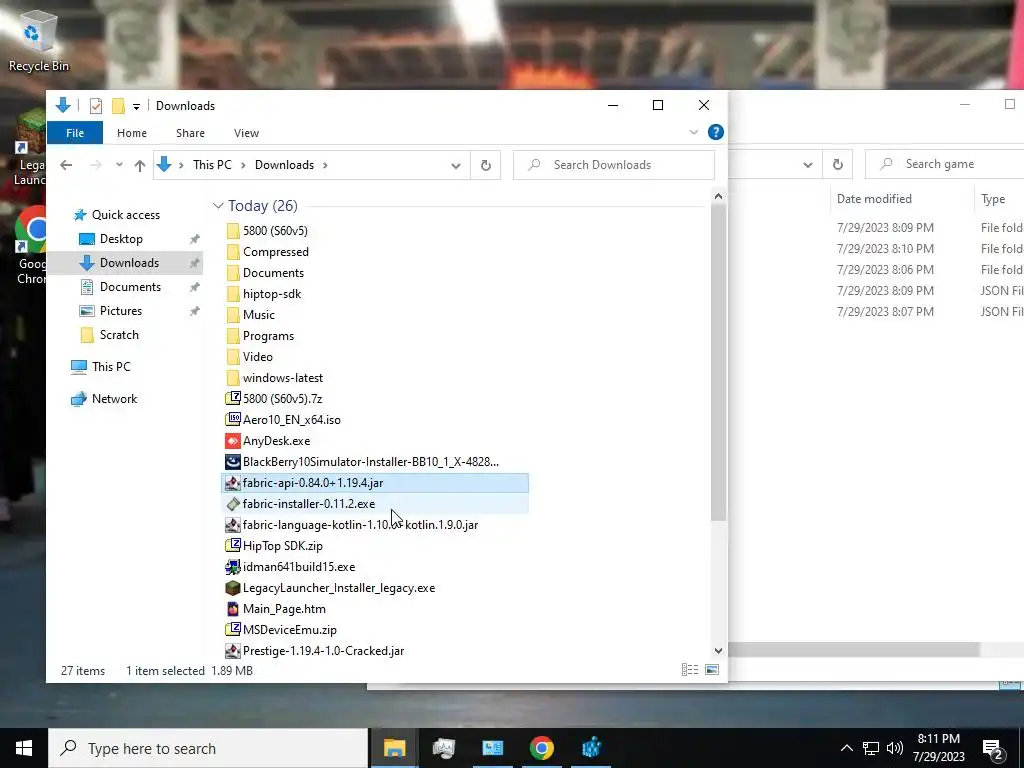Select the MSDeviceEmu.zip file

289,630
